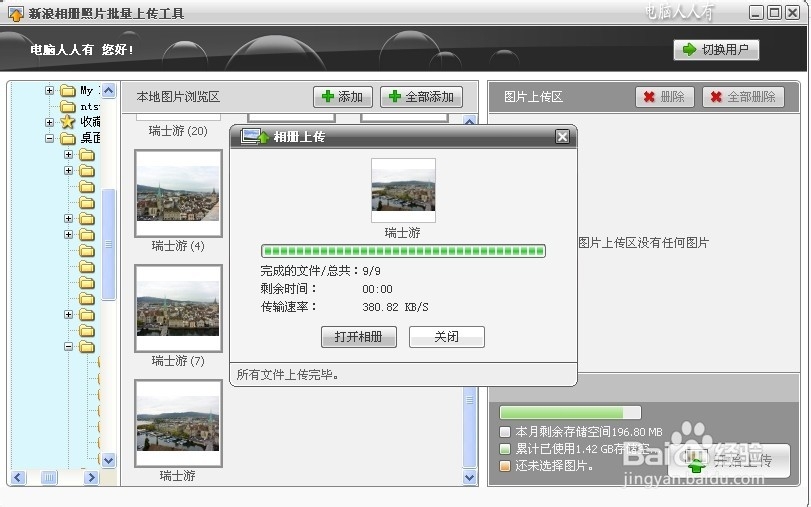Collapse the 桌面 desktop tree node
Image resolution: width=811 pixels, height=507 pixels.
point(49,138)
